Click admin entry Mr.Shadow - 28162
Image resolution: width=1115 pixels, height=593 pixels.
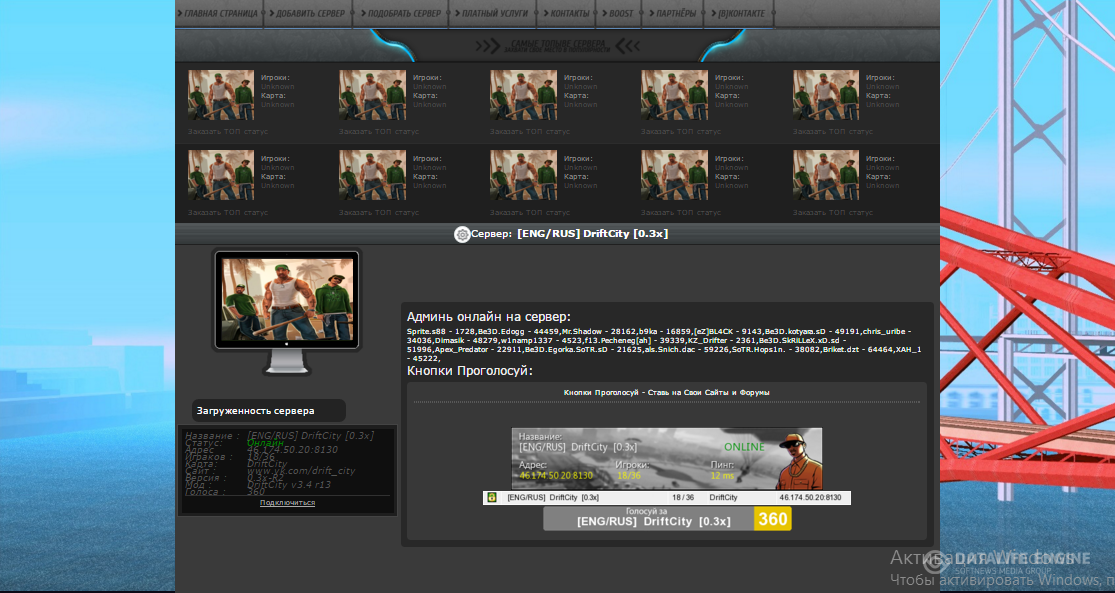point(599,331)
